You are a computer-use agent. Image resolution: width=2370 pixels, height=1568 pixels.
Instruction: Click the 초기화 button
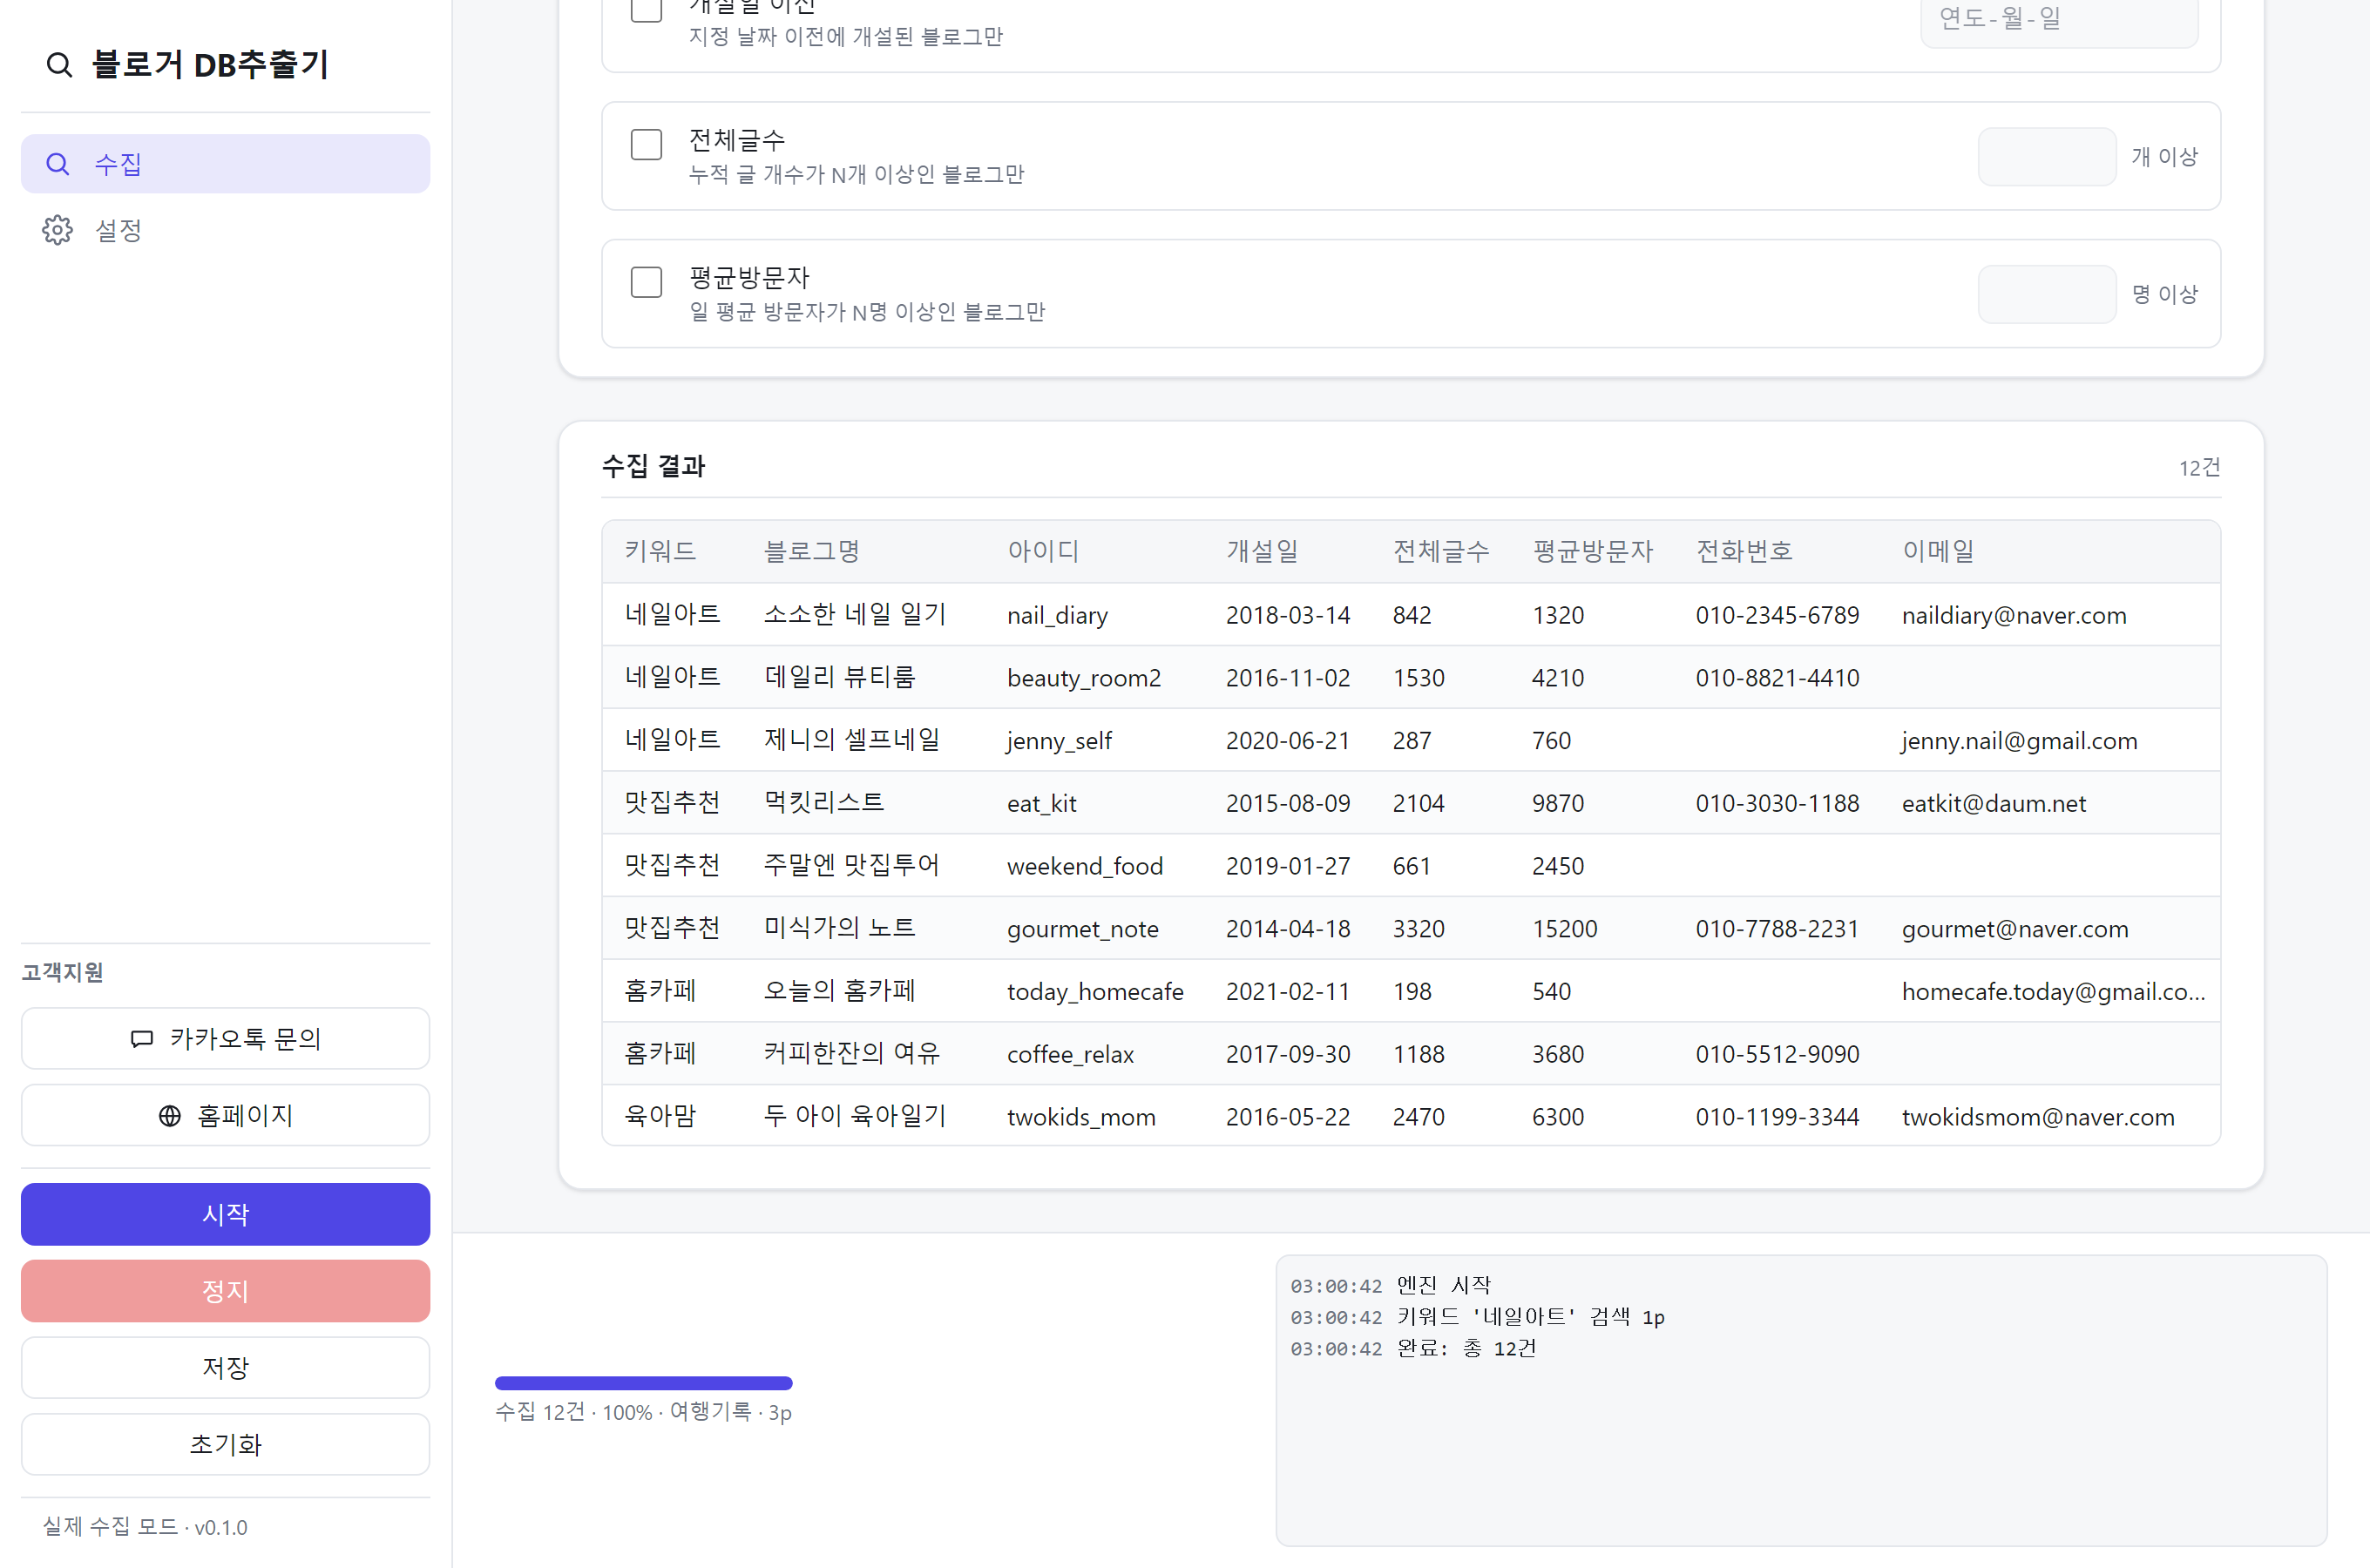(225, 1445)
